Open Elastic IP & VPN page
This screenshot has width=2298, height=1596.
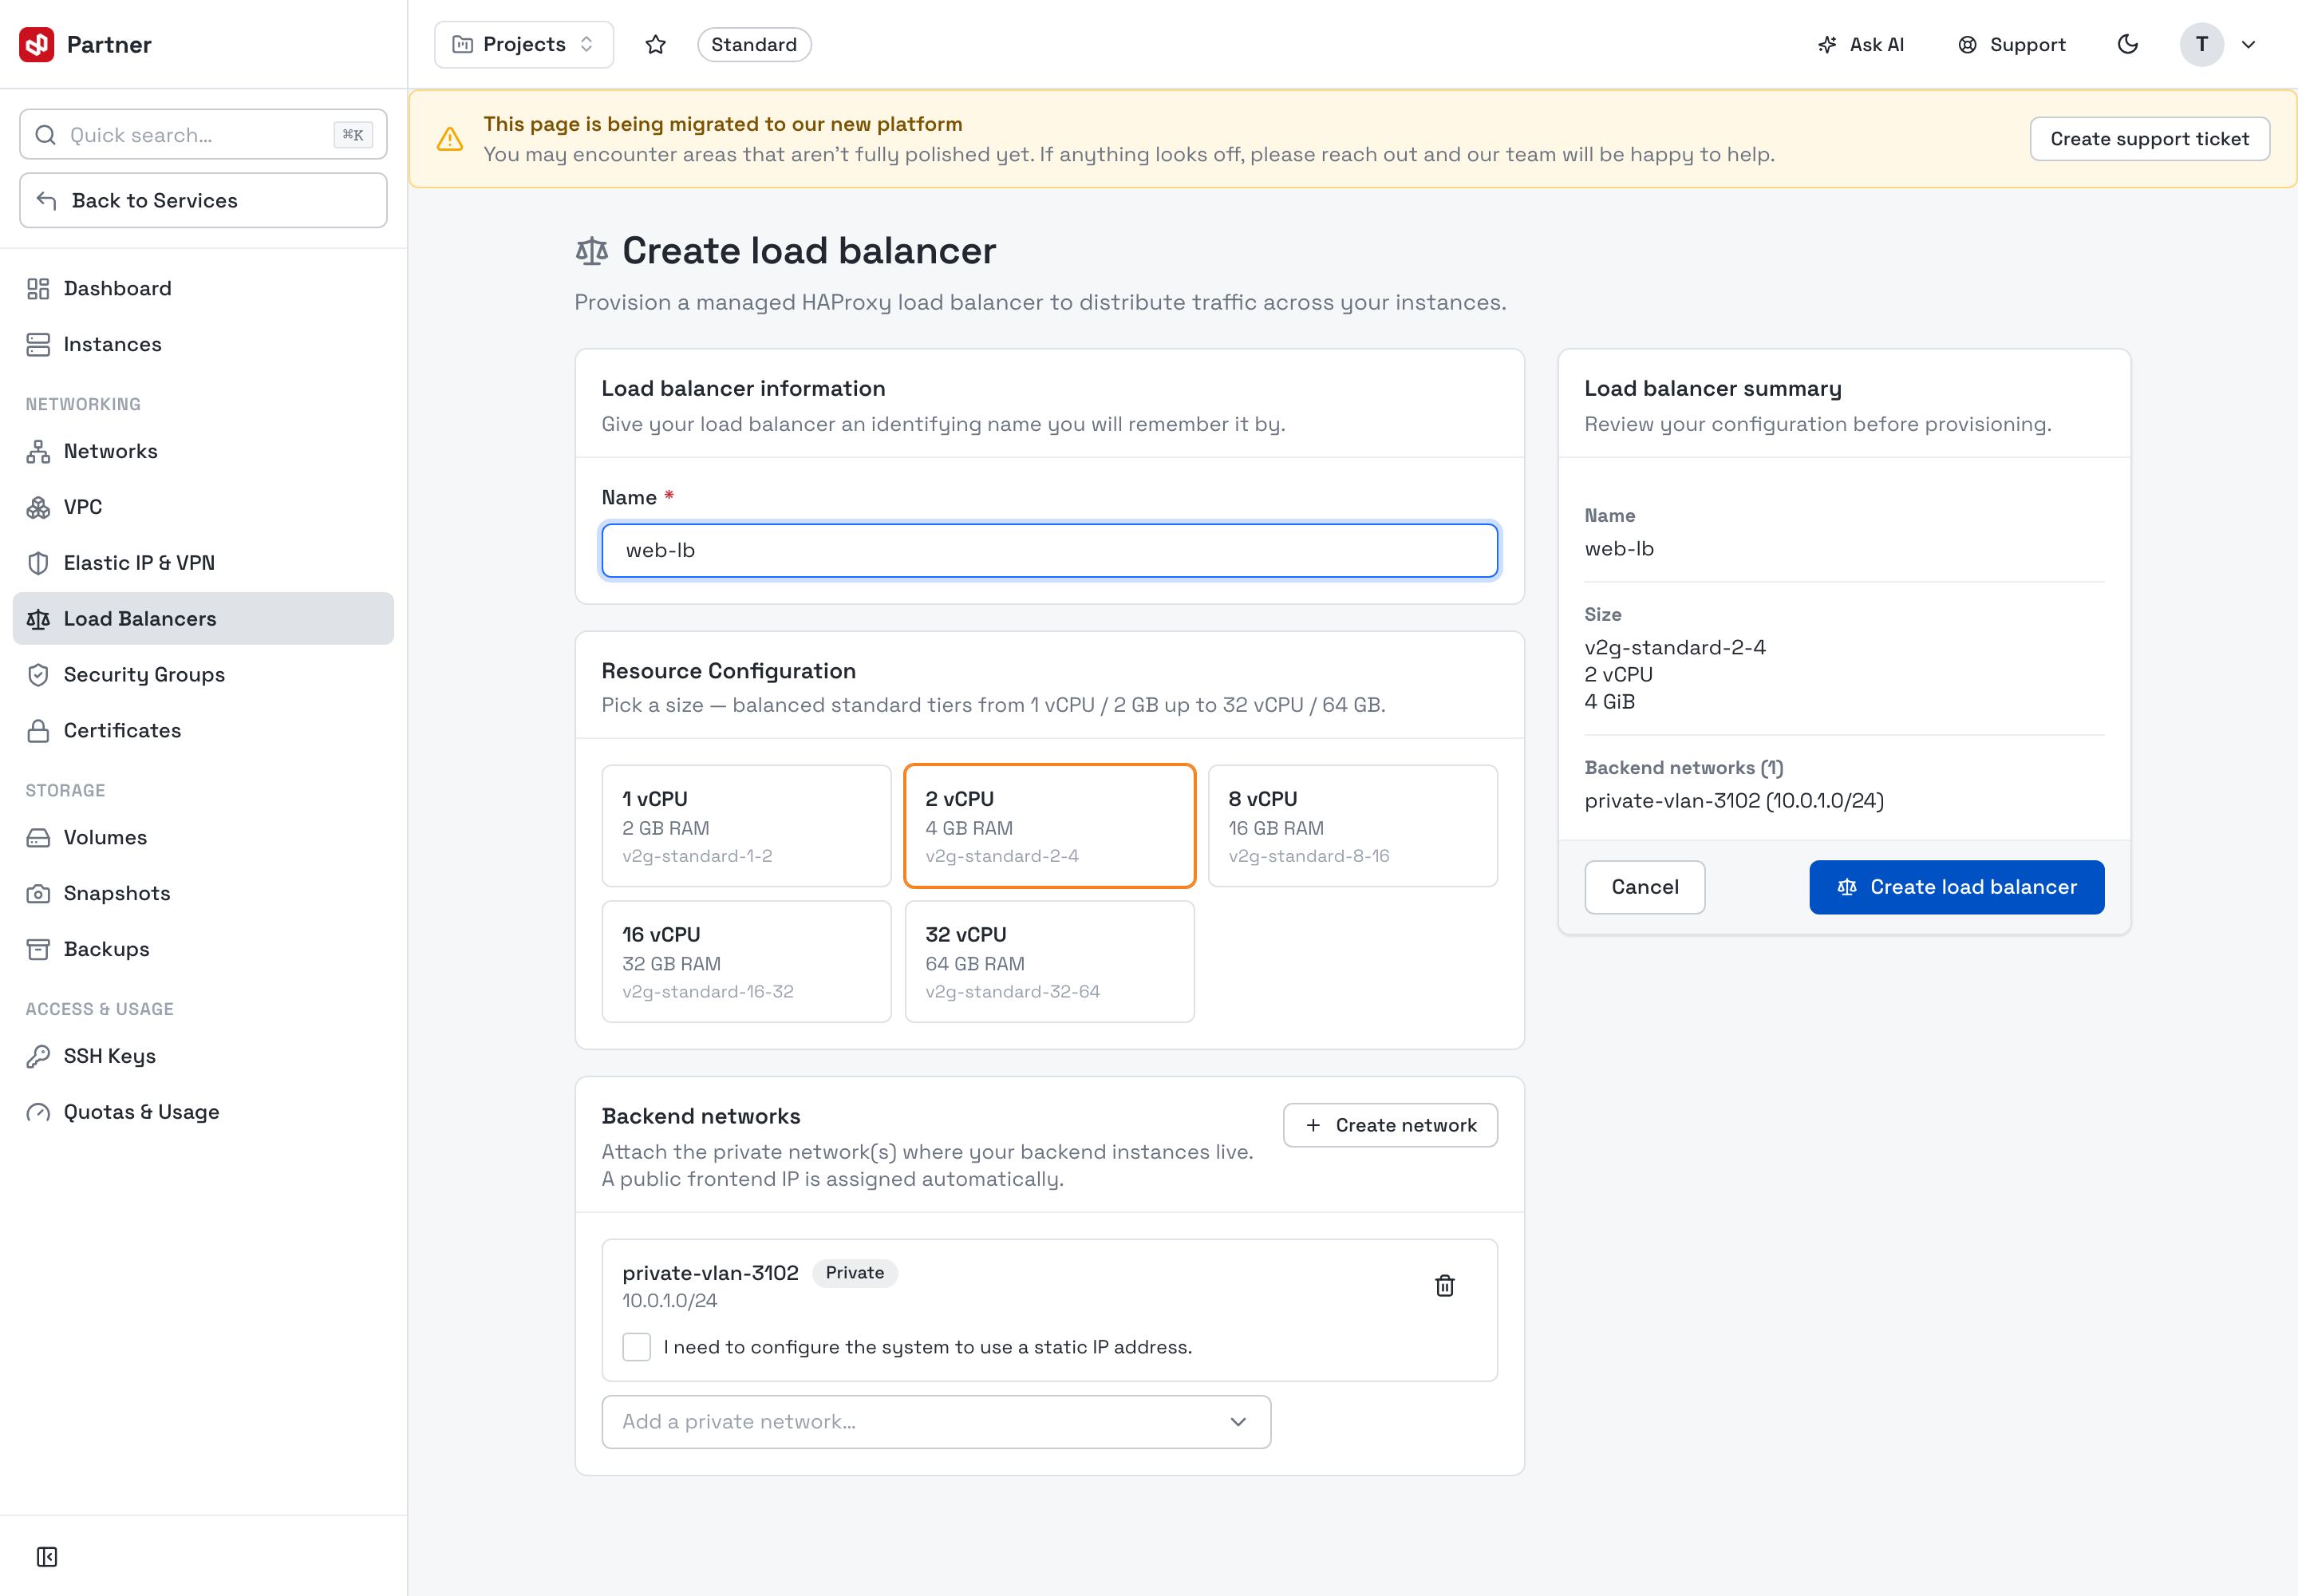(x=203, y=563)
